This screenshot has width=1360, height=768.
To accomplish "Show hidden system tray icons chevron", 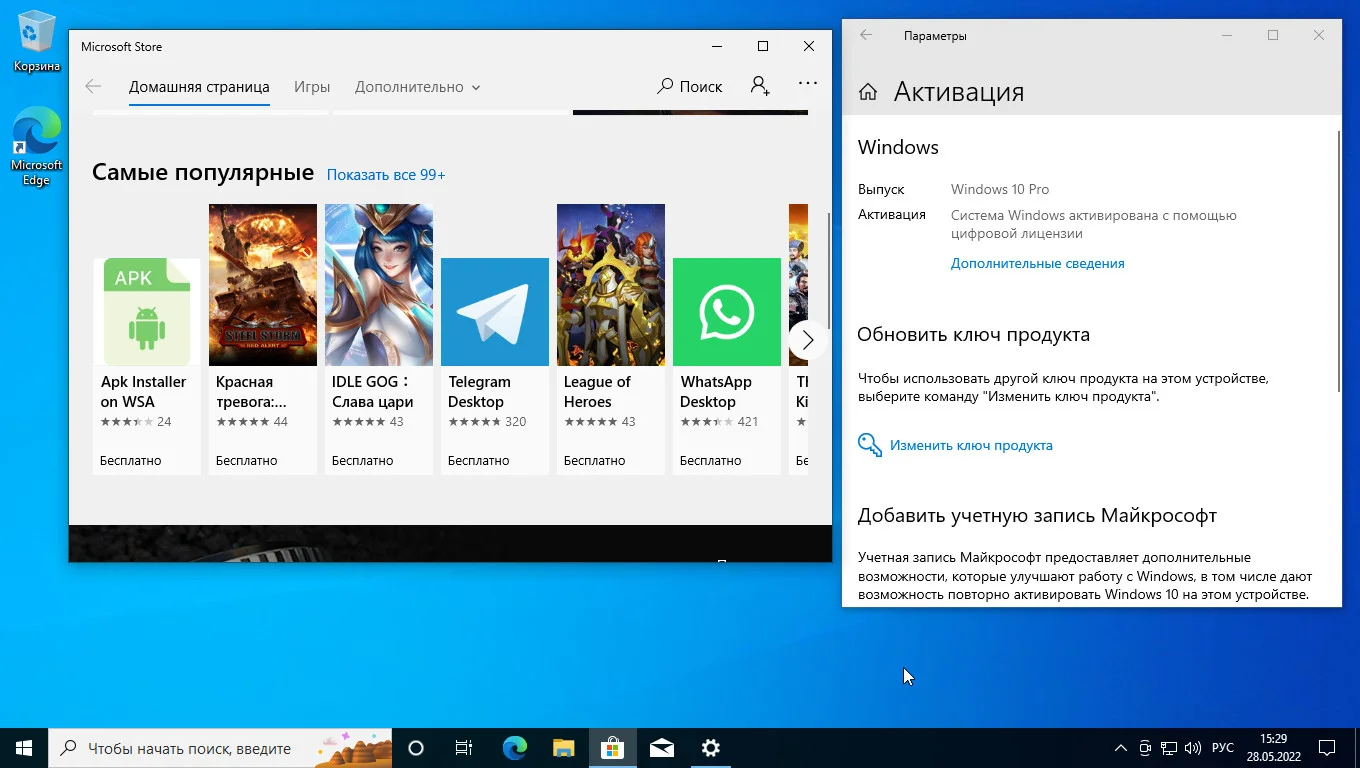I will tap(1121, 748).
